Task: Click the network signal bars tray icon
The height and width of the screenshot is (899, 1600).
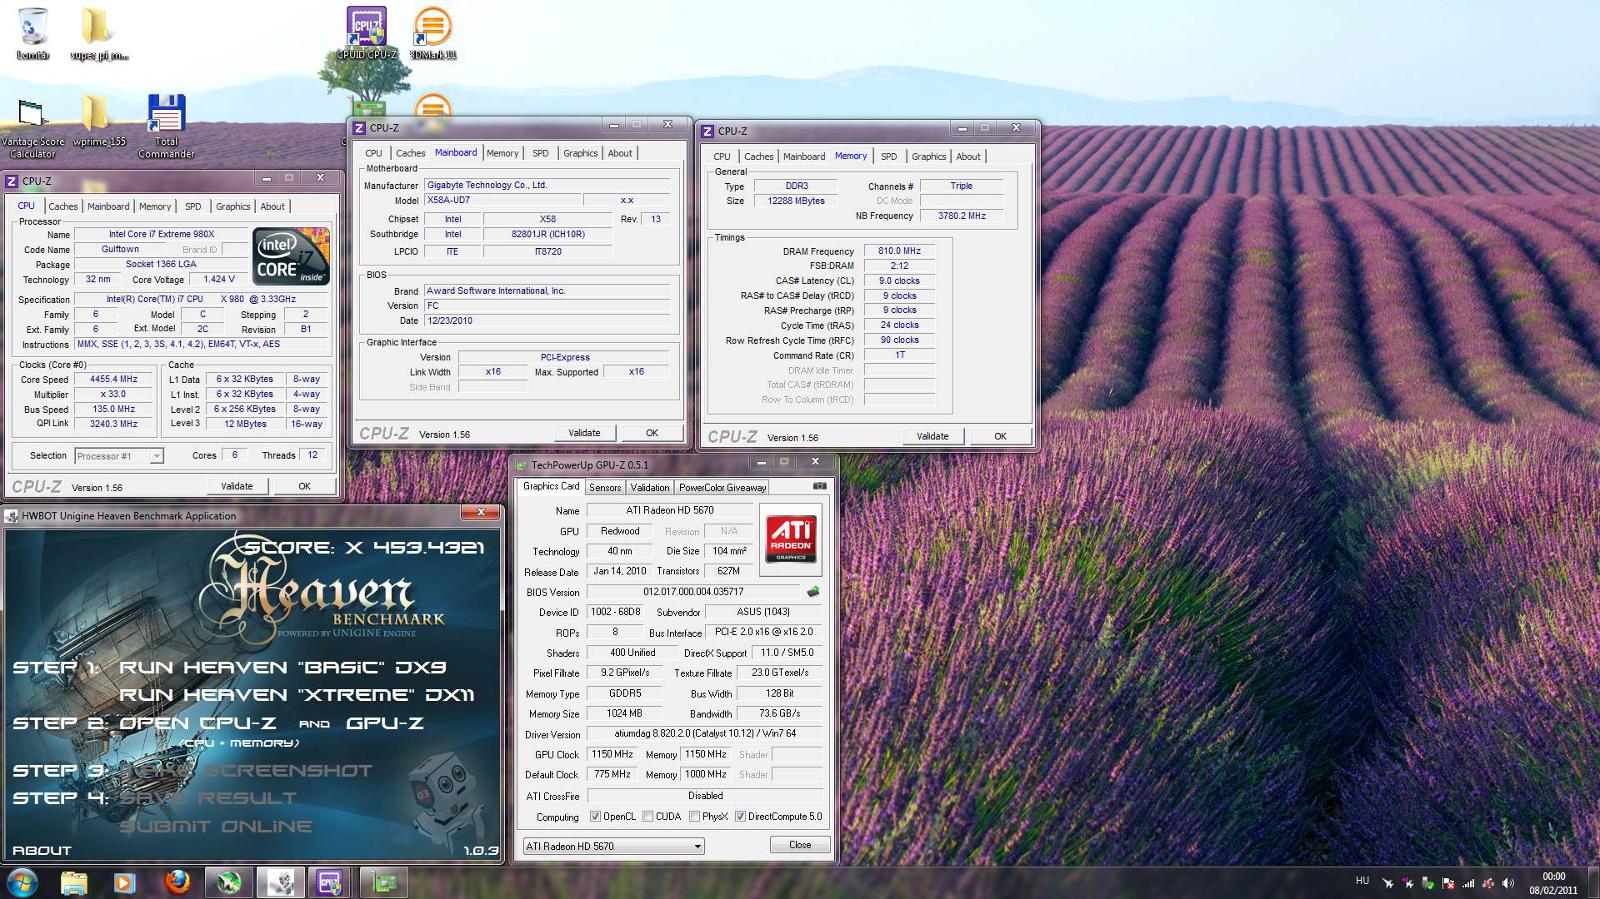Action: point(1468,883)
